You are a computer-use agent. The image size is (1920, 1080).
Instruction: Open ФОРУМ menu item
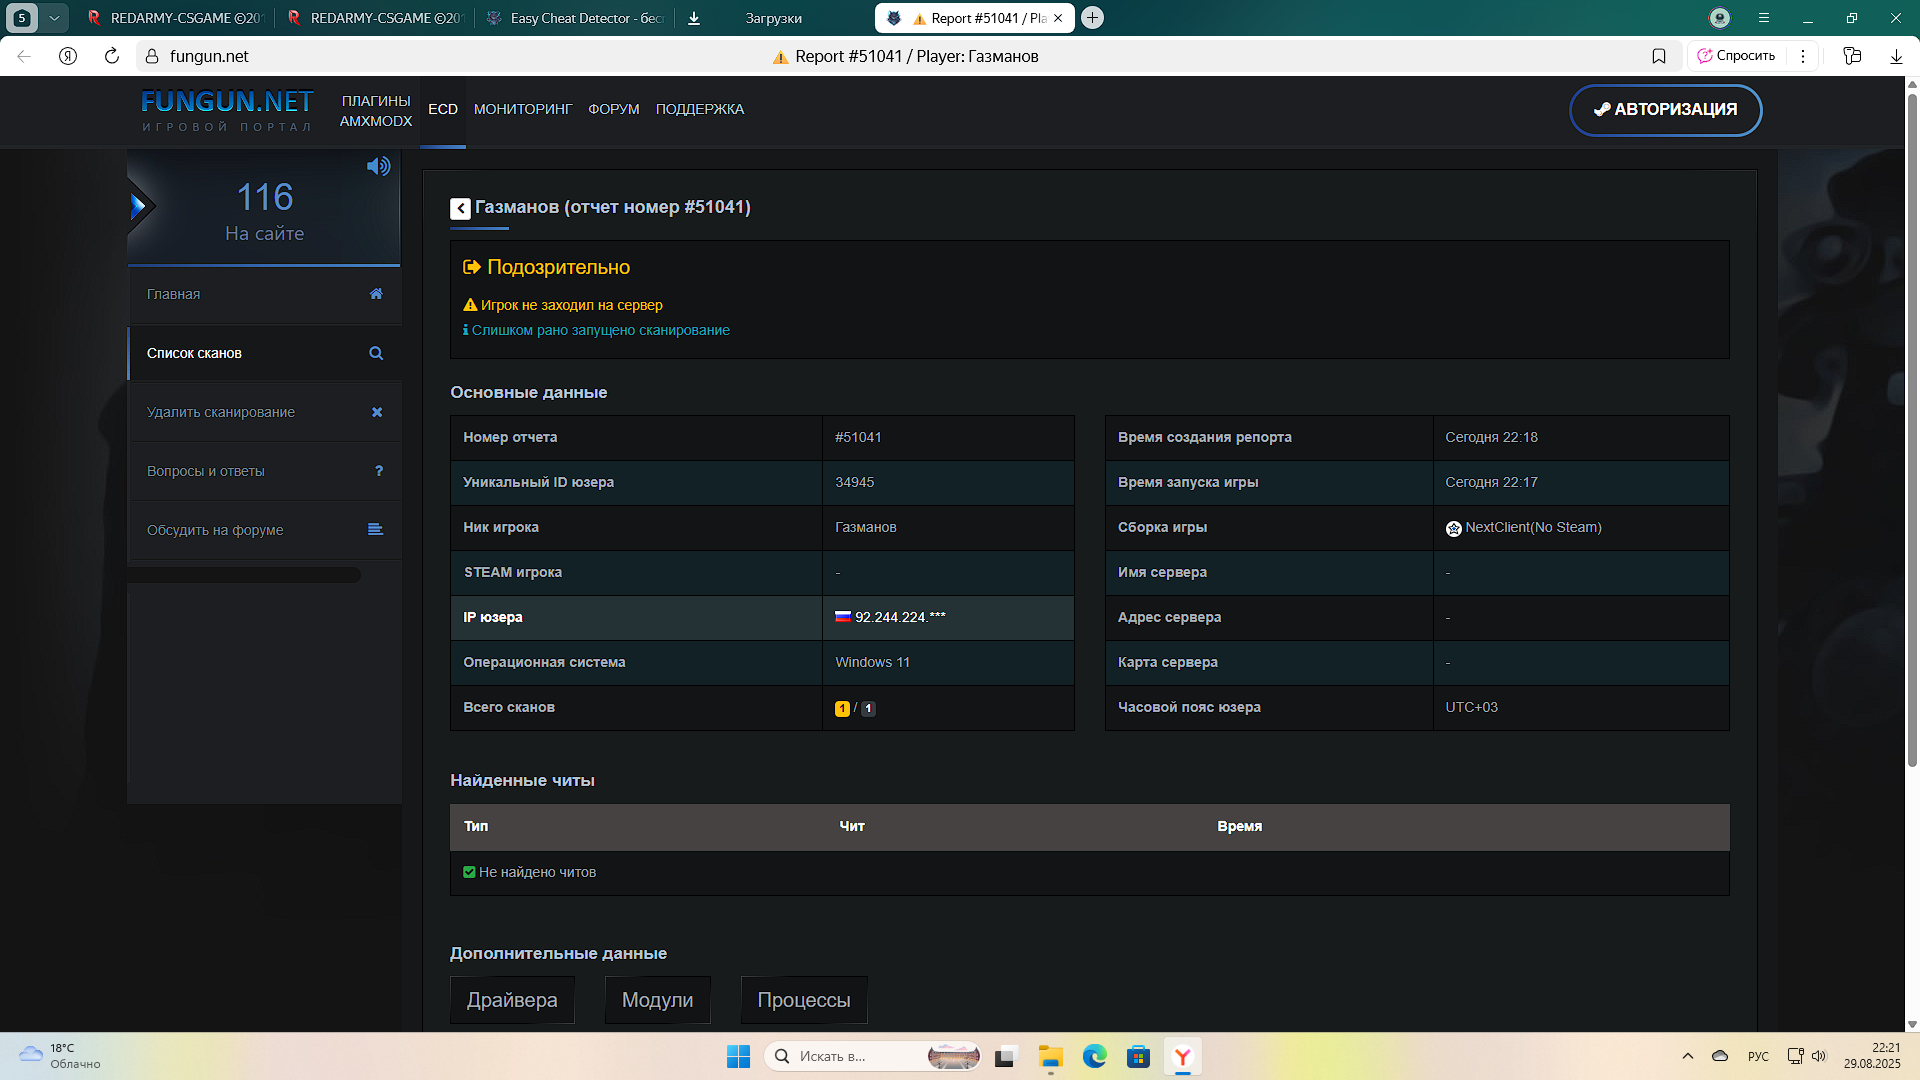(614, 109)
